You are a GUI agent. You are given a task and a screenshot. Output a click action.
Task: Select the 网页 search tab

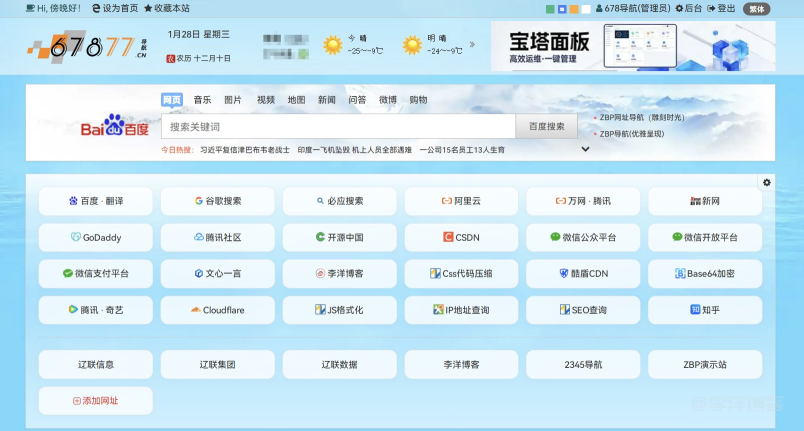tap(172, 100)
